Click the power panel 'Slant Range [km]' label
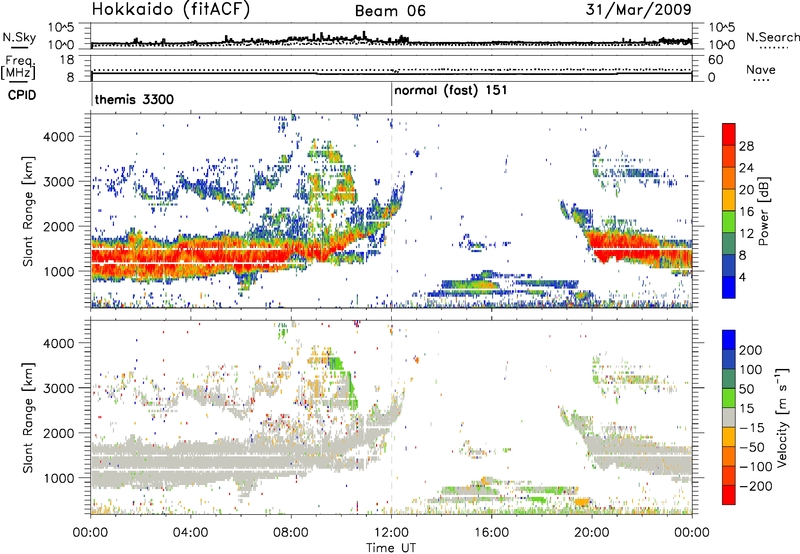This screenshot has height=554, width=800. pos(28,211)
